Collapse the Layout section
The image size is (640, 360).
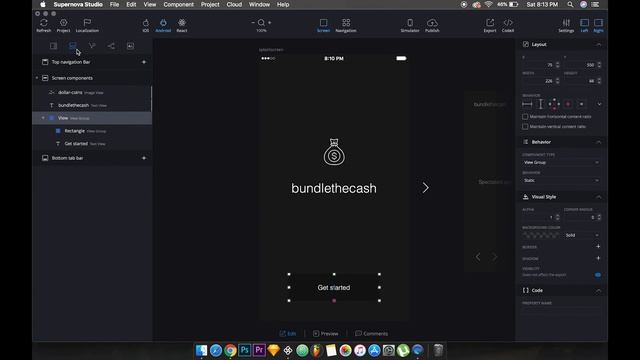(598, 44)
